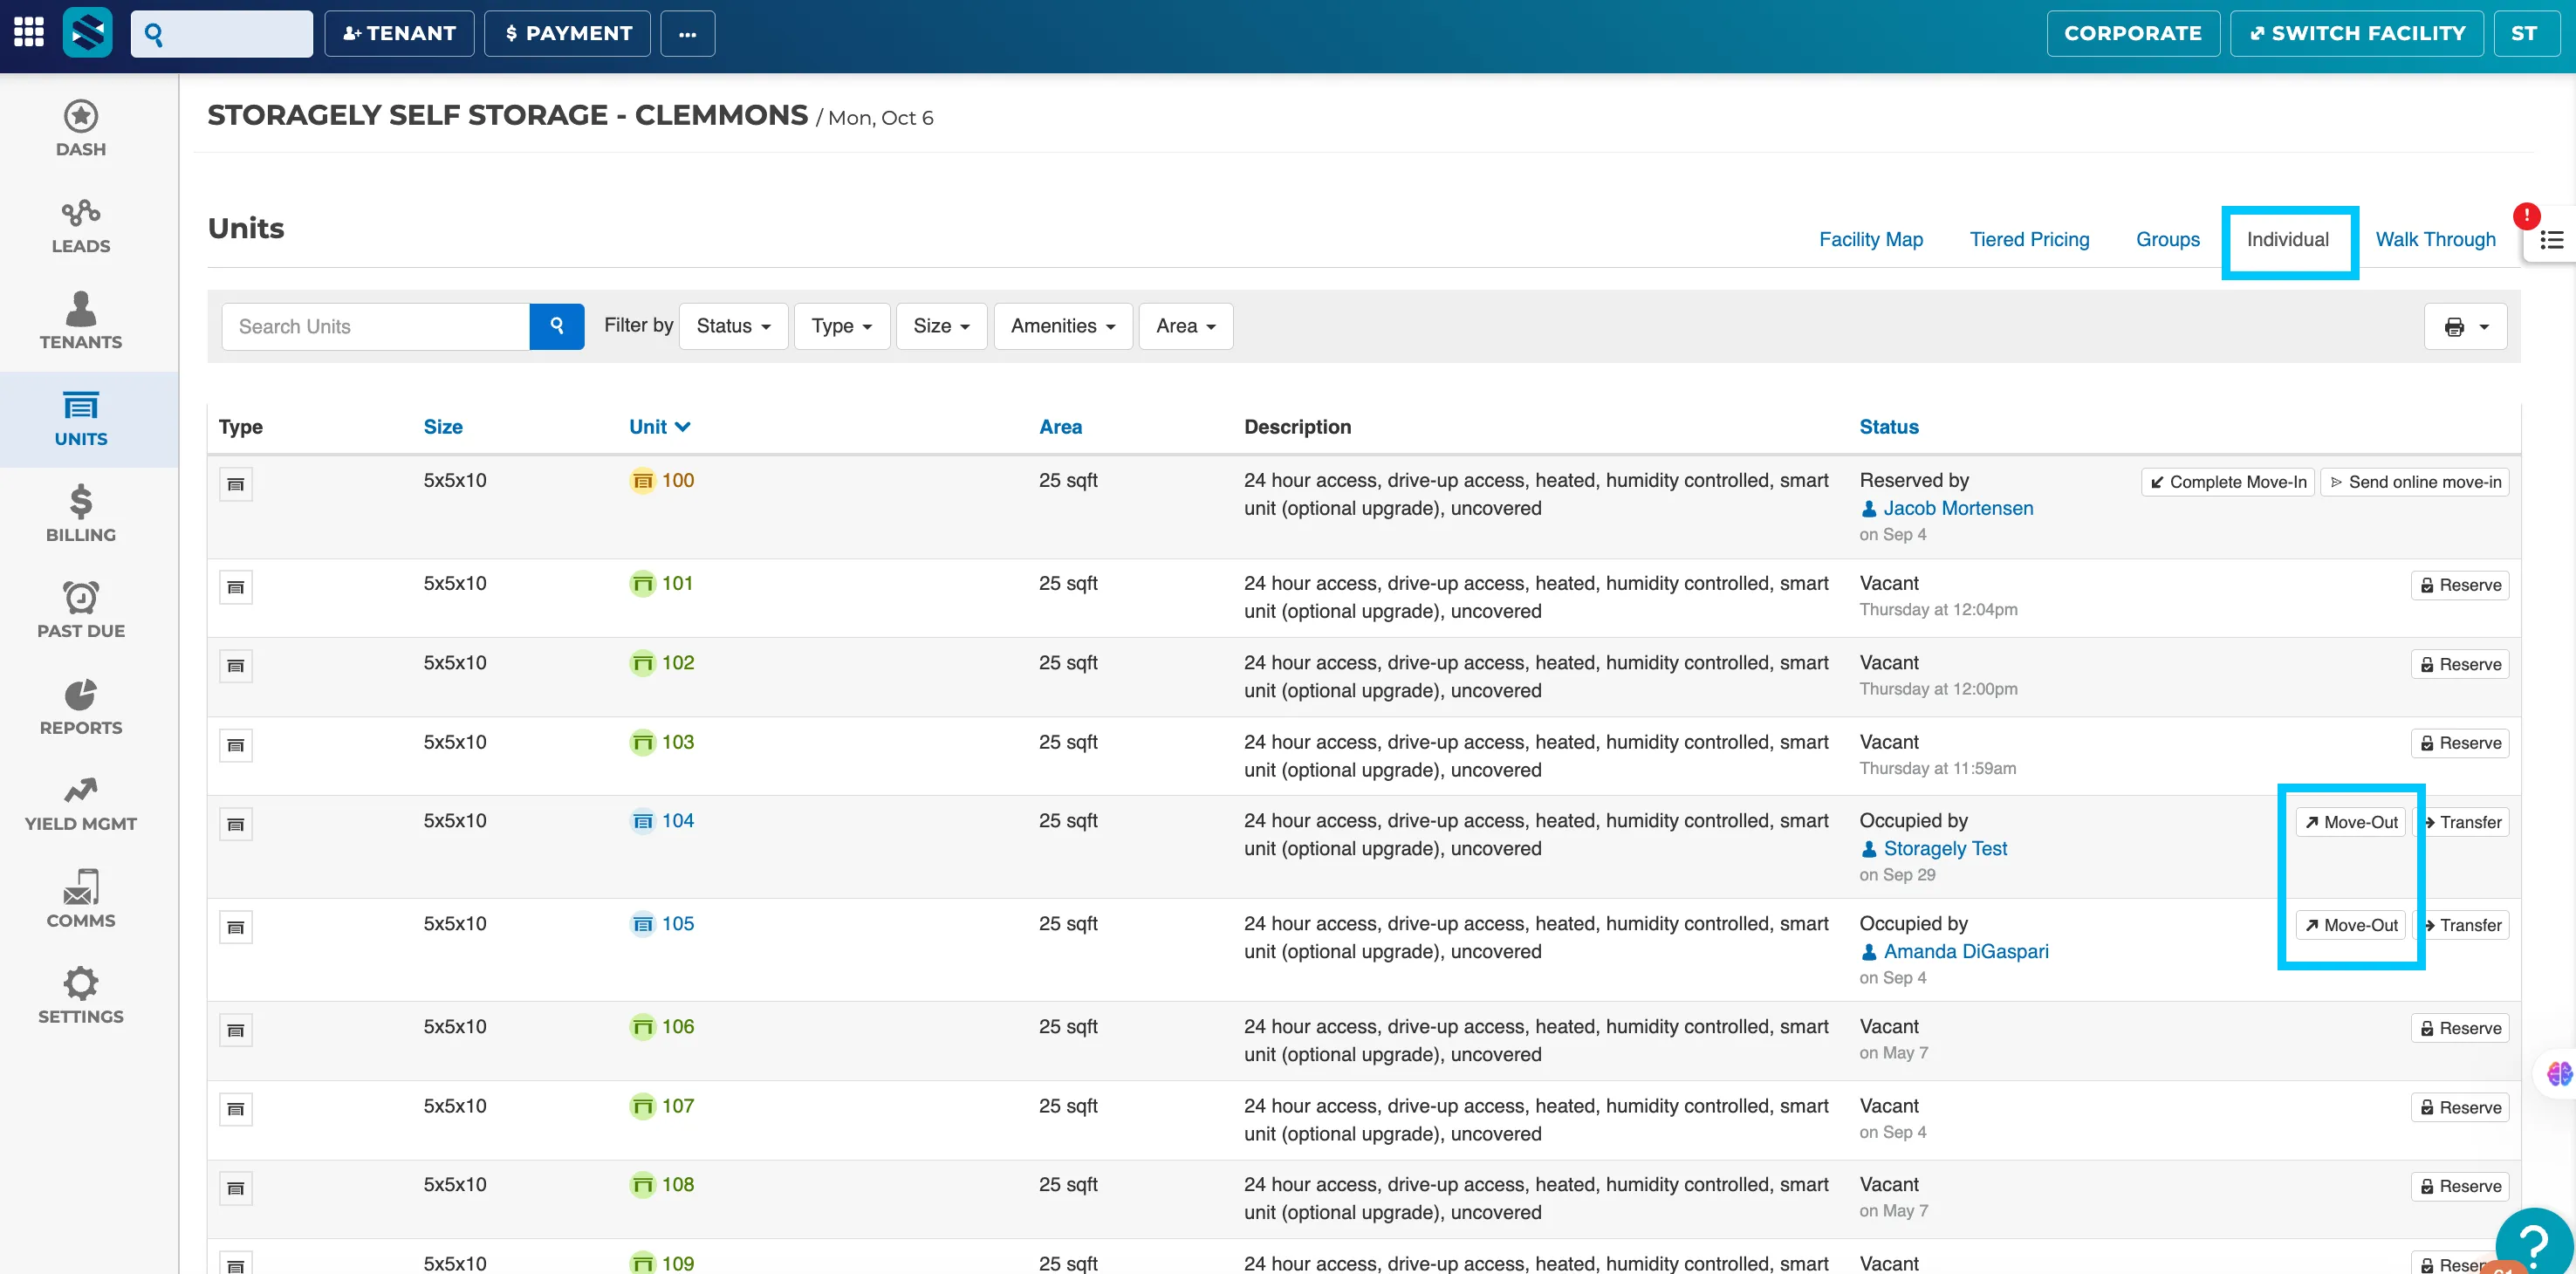
Task: Select the Individual tab
Action: (2288, 239)
